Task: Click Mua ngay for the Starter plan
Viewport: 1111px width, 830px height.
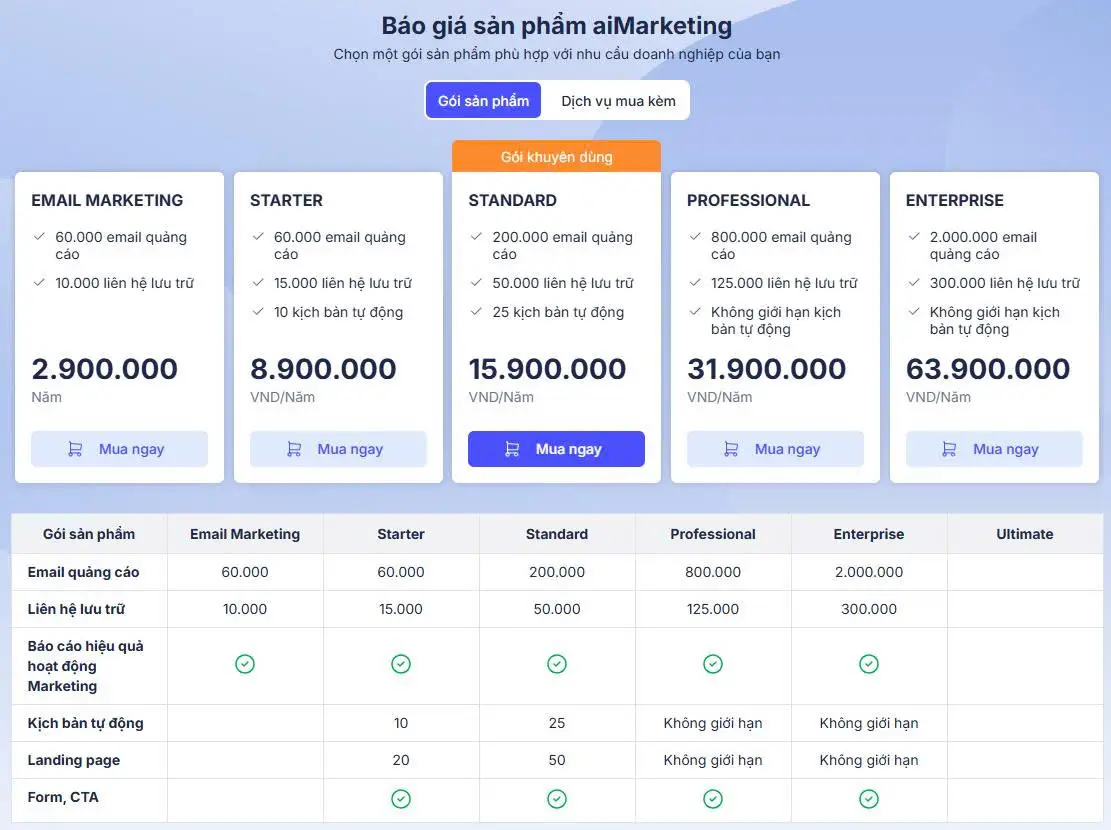Action: [x=338, y=449]
